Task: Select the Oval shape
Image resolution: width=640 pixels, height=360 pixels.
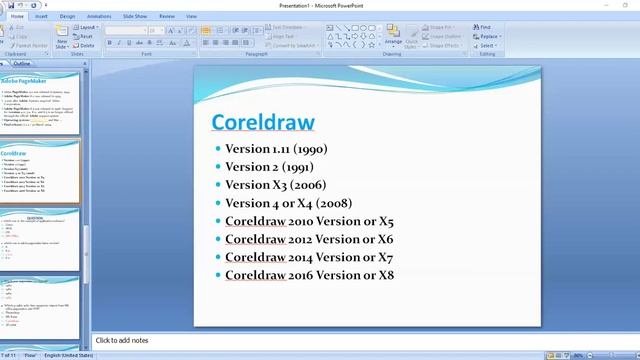Action: pyautogui.click(x=363, y=28)
